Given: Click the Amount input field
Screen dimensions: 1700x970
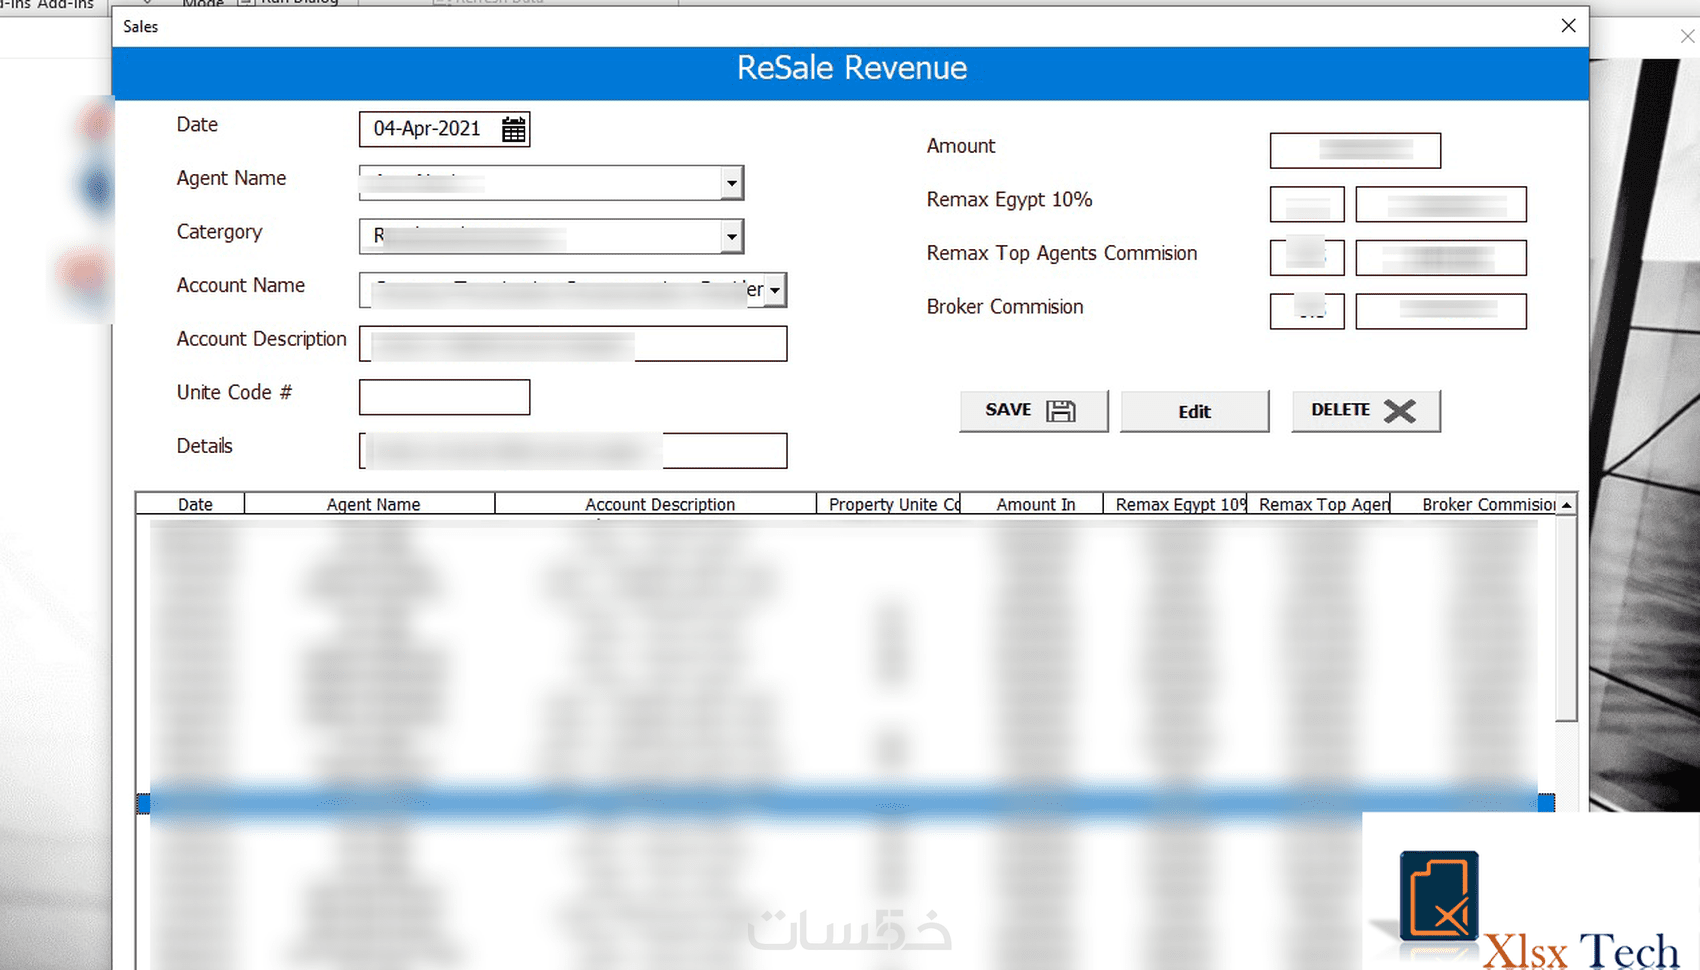Looking at the screenshot, I should pos(1355,151).
